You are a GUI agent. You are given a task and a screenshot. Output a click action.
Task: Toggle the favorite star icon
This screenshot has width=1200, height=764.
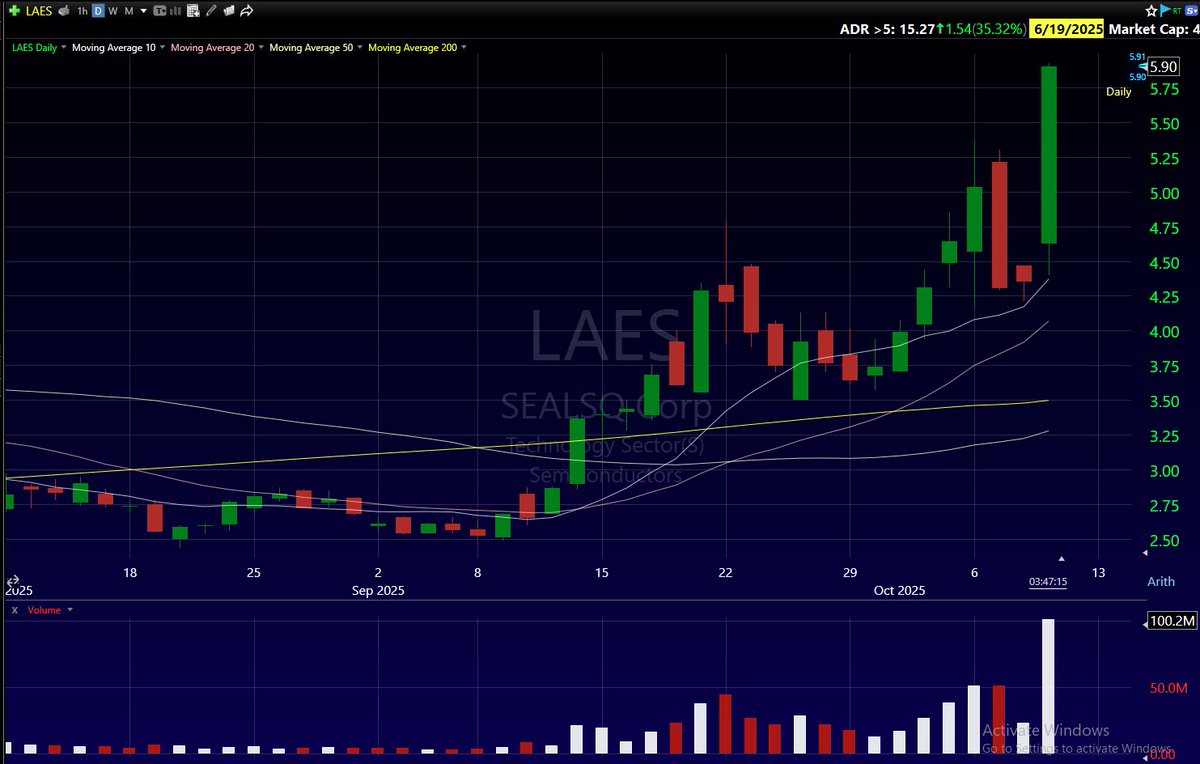(1151, 11)
